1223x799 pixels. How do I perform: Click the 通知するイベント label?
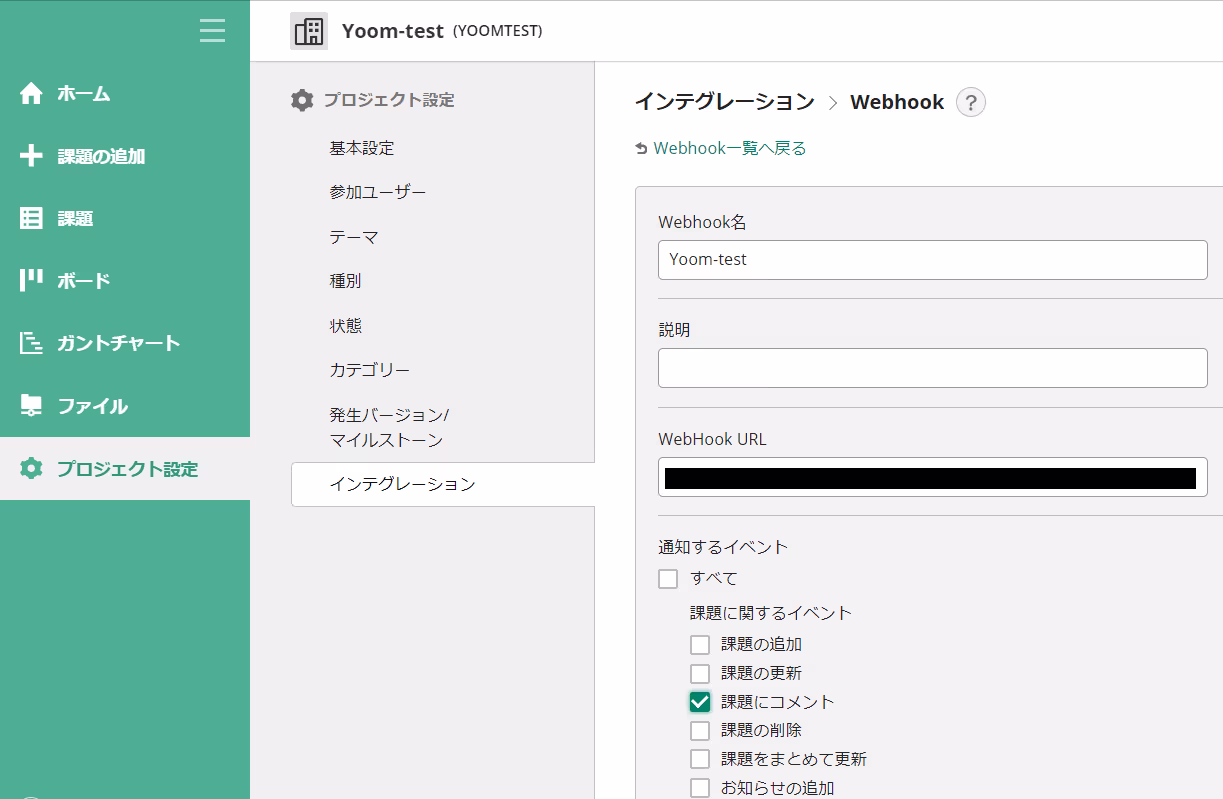[723, 547]
